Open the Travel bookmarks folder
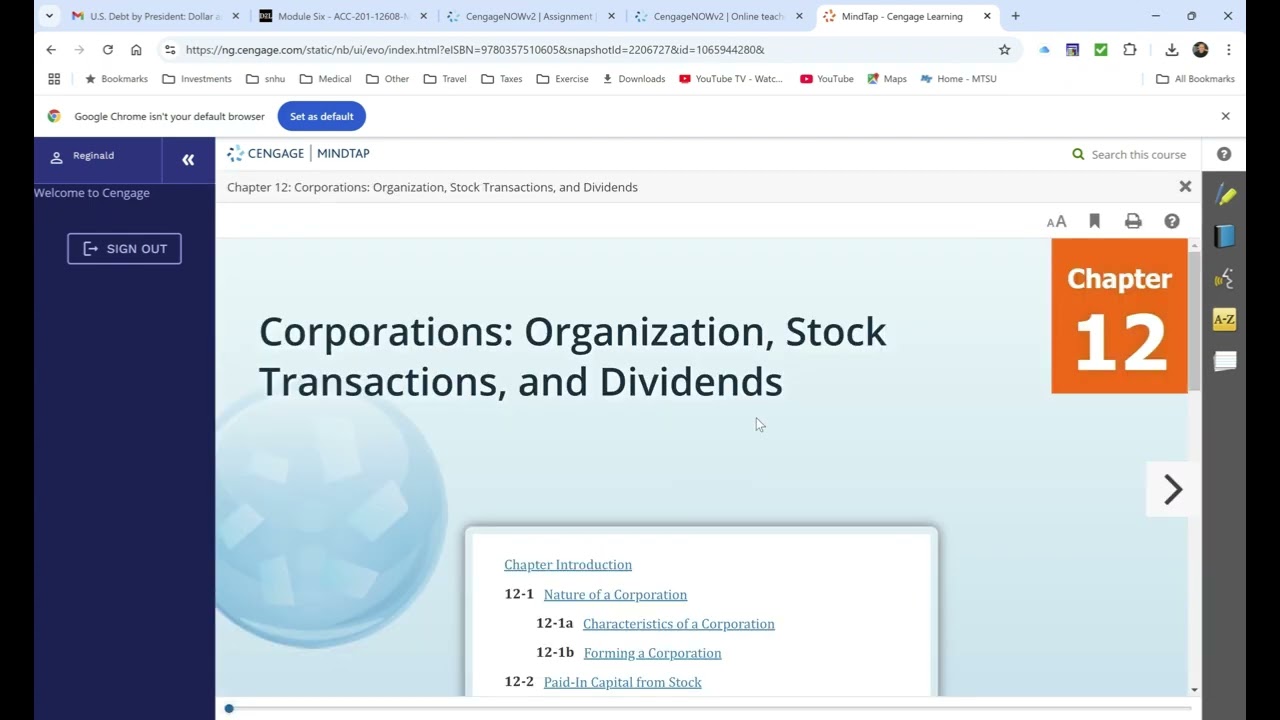This screenshot has width=1280, height=720. [x=445, y=79]
